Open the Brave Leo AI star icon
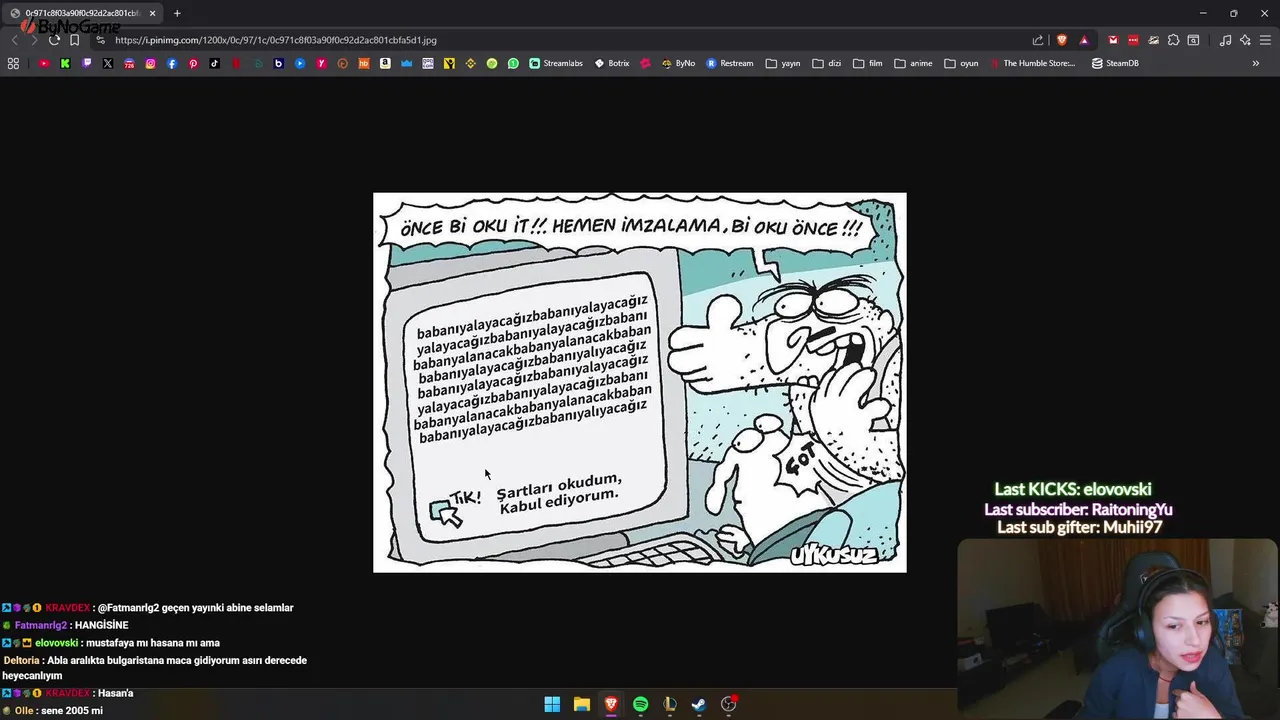The height and width of the screenshot is (720, 1280). coord(1245,40)
